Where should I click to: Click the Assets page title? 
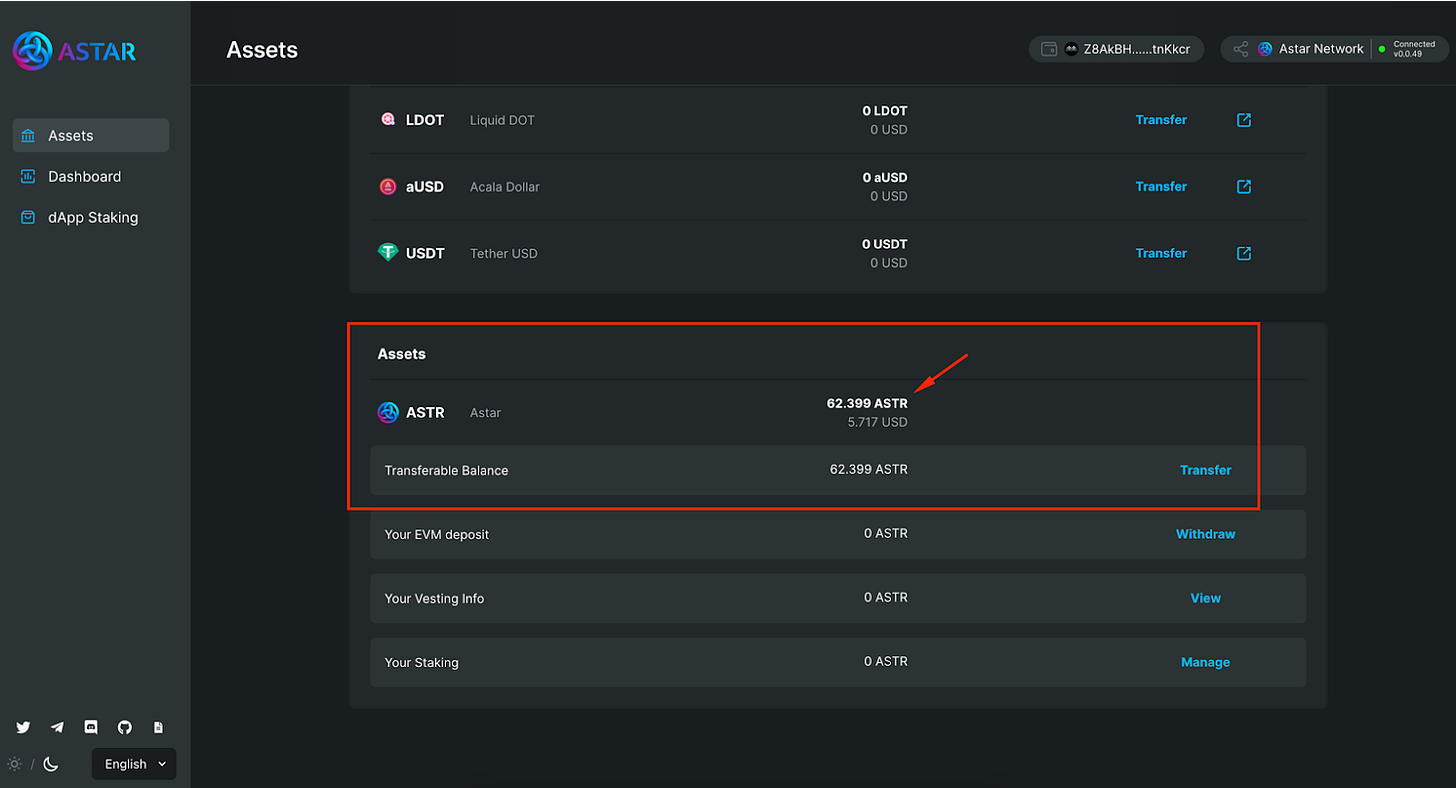262,49
